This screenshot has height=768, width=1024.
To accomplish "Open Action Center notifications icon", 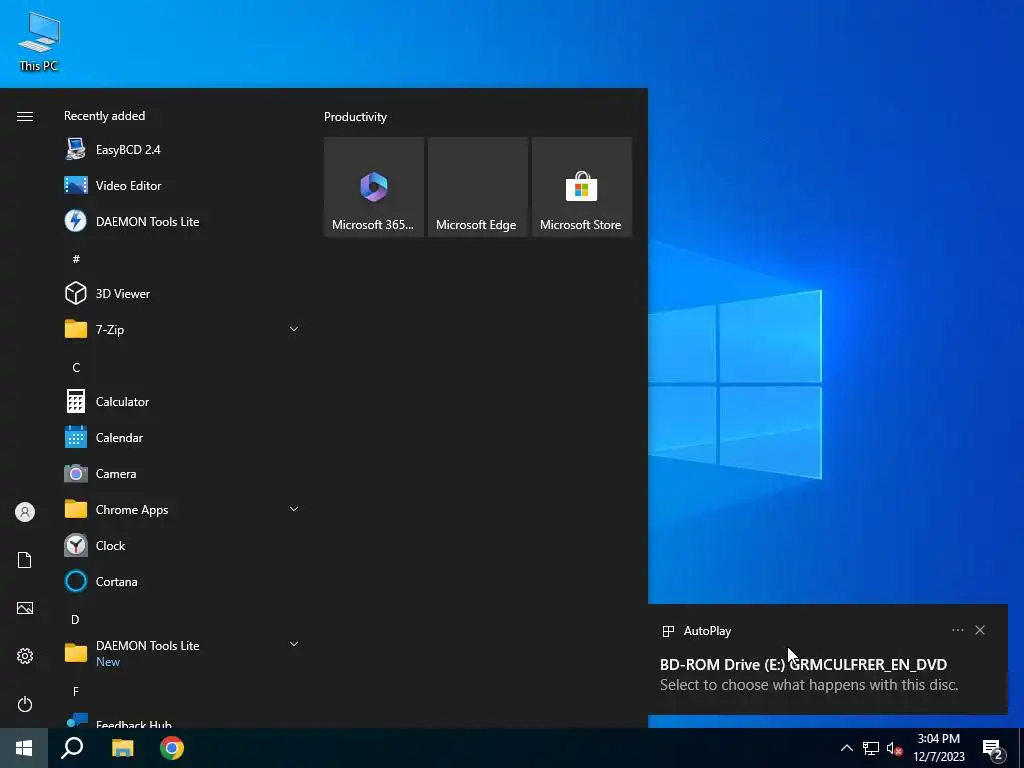I will click(993, 748).
